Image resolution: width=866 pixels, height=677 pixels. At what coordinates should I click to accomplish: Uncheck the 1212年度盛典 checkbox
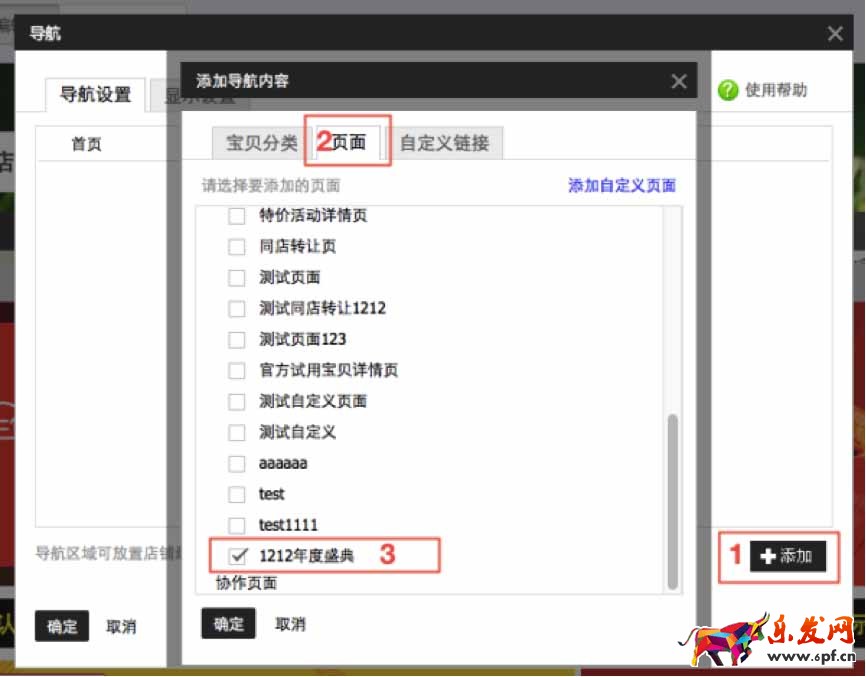(238, 556)
